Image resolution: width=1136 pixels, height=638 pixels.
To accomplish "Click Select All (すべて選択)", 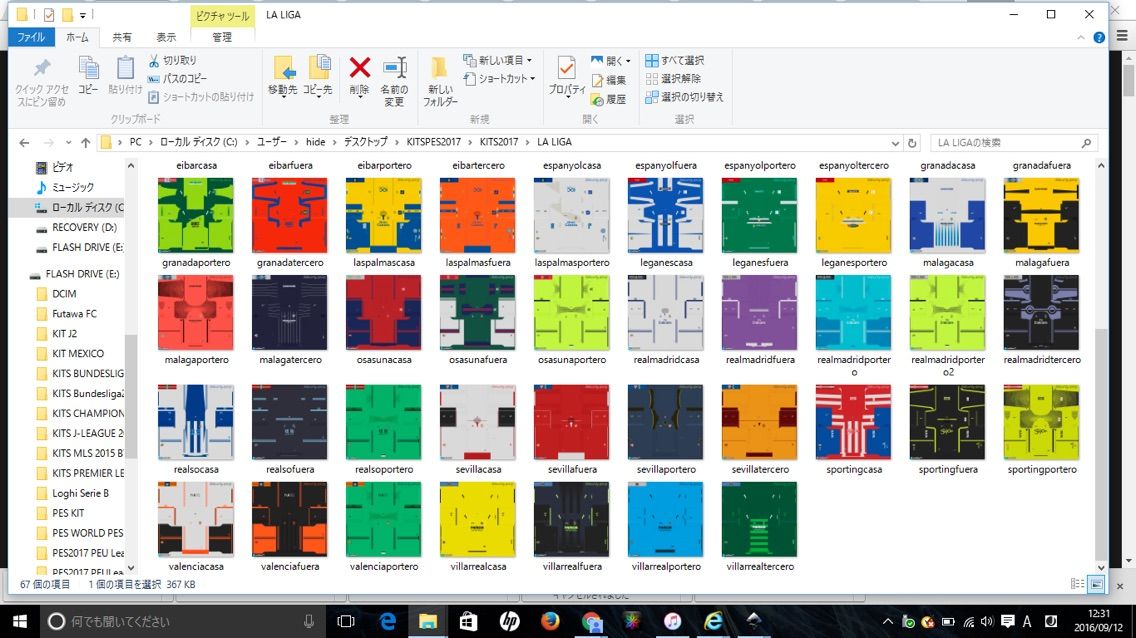I will (674, 60).
